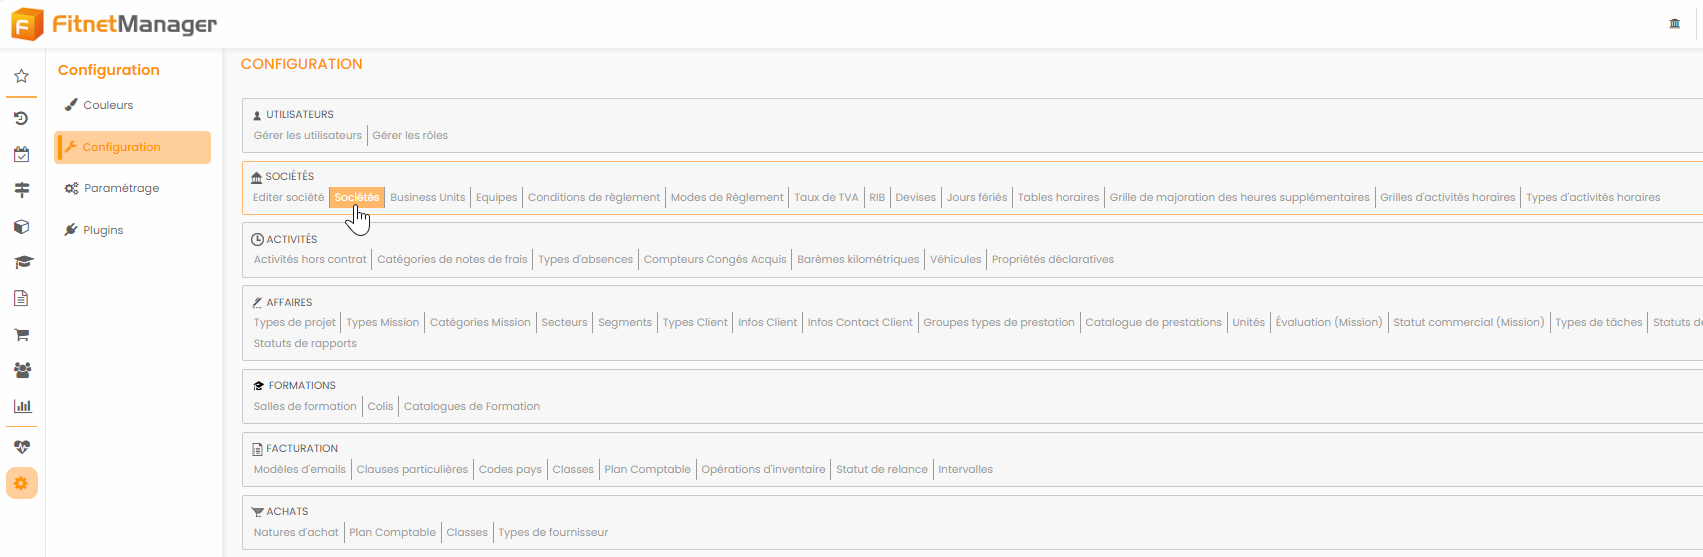Image resolution: width=1703 pixels, height=557 pixels.
Task: Select Paramétrage in the side menu
Action: pos(121,188)
